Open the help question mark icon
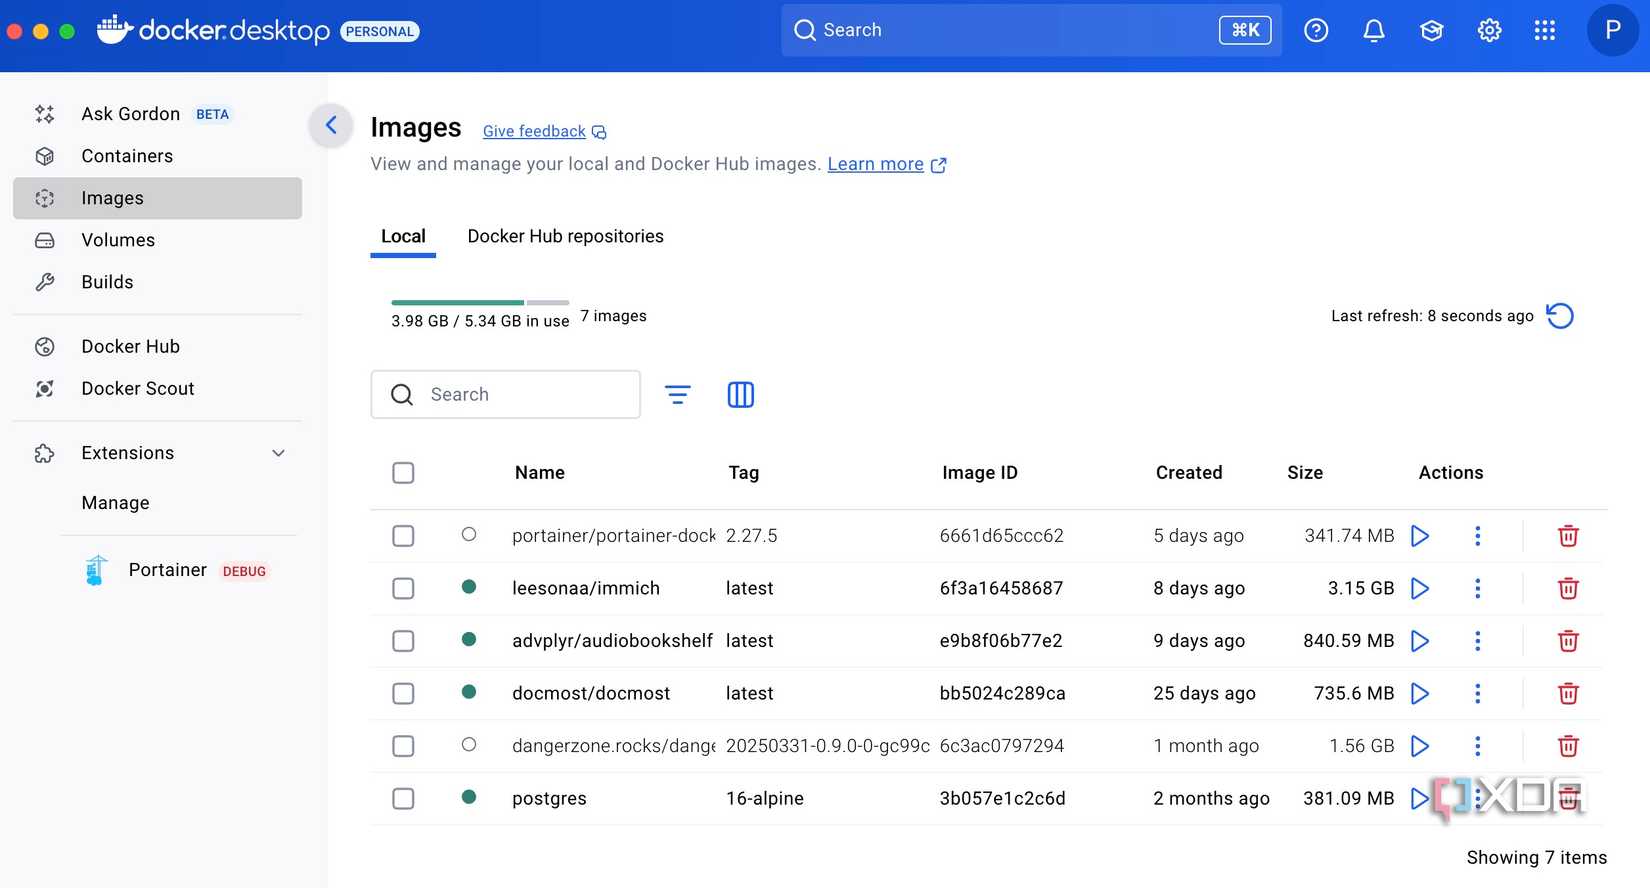1650x888 pixels. click(1316, 30)
